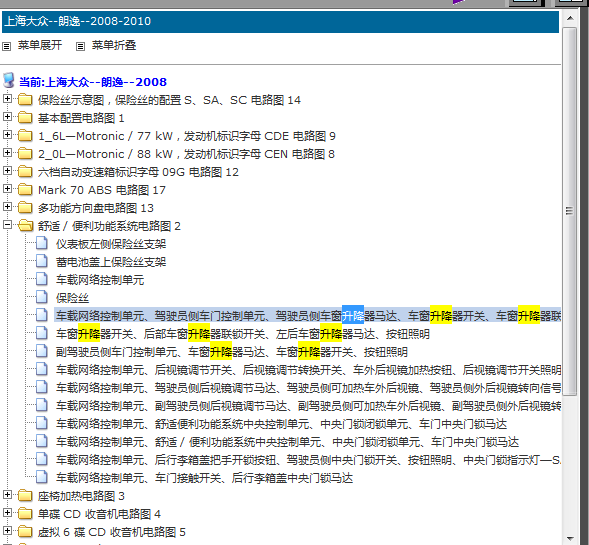Expand the 座椅加热电路图 3 node
The height and width of the screenshot is (545, 589).
[7, 495]
